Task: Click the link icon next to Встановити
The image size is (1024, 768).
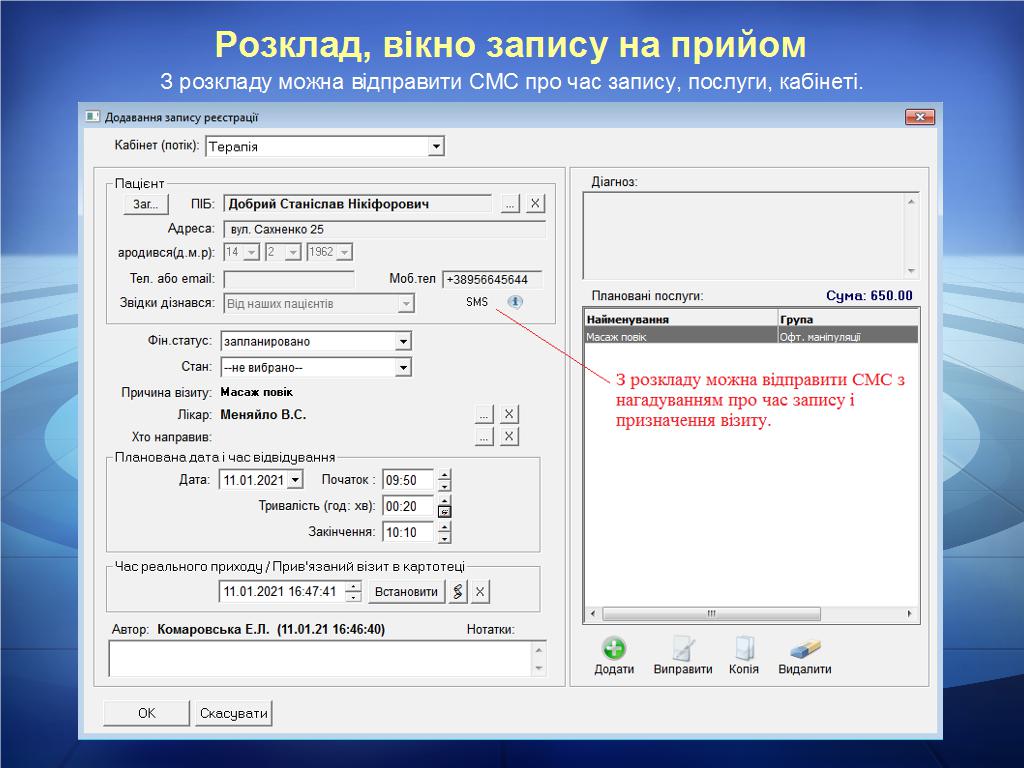Action: (x=458, y=592)
